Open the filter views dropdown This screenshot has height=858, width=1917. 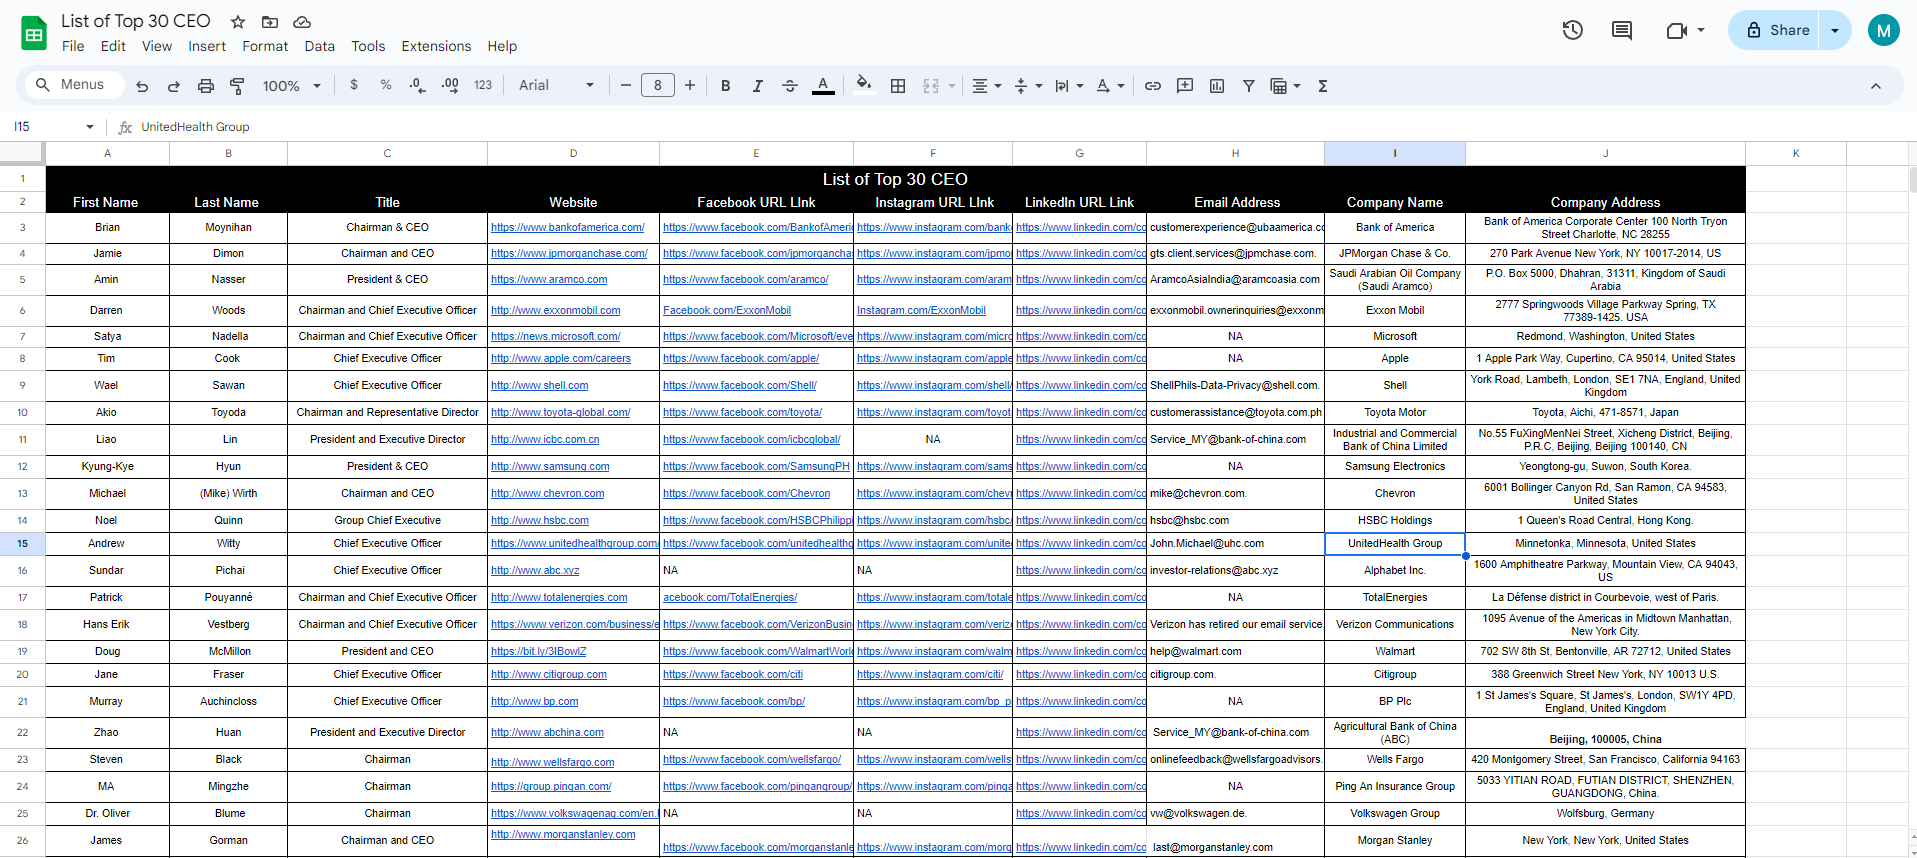[x=1285, y=86]
